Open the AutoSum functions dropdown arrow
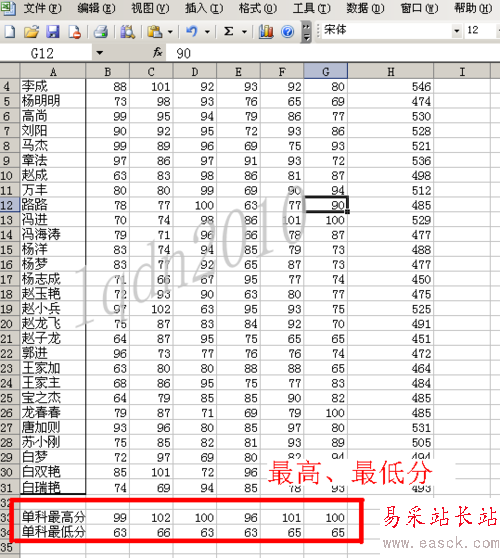The image size is (500, 558). click(244, 32)
